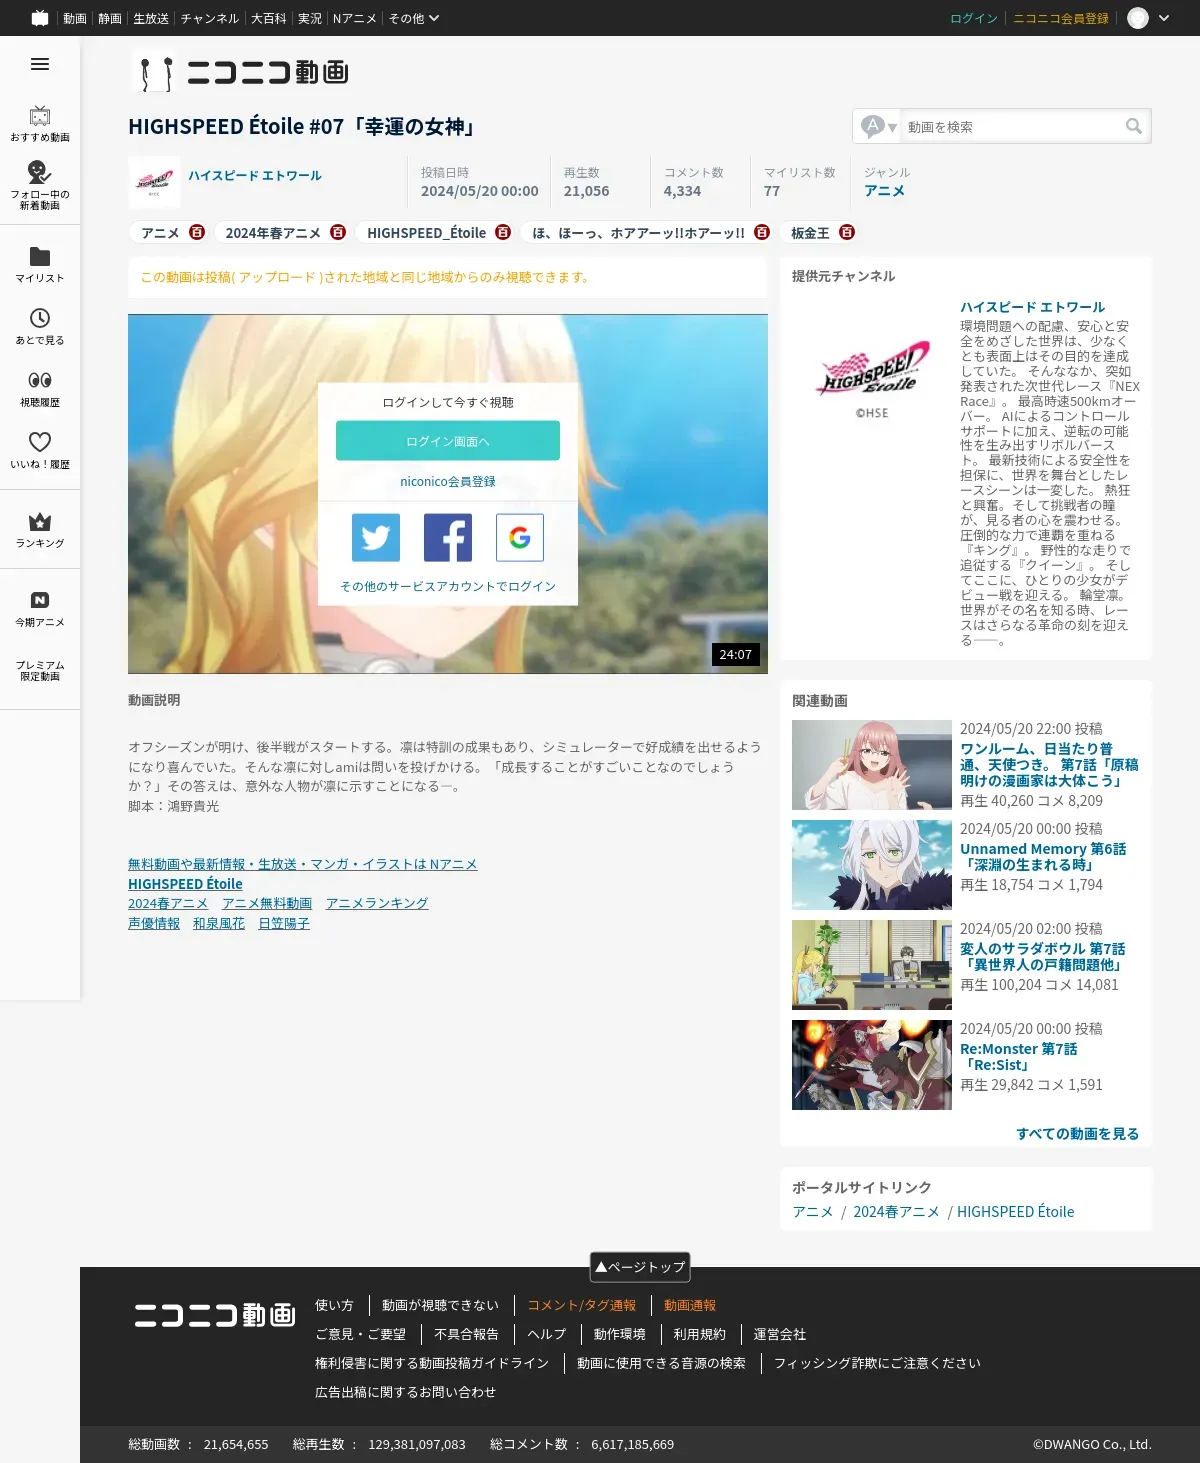Log in with Google icon
The height and width of the screenshot is (1463, 1200).
coord(520,538)
